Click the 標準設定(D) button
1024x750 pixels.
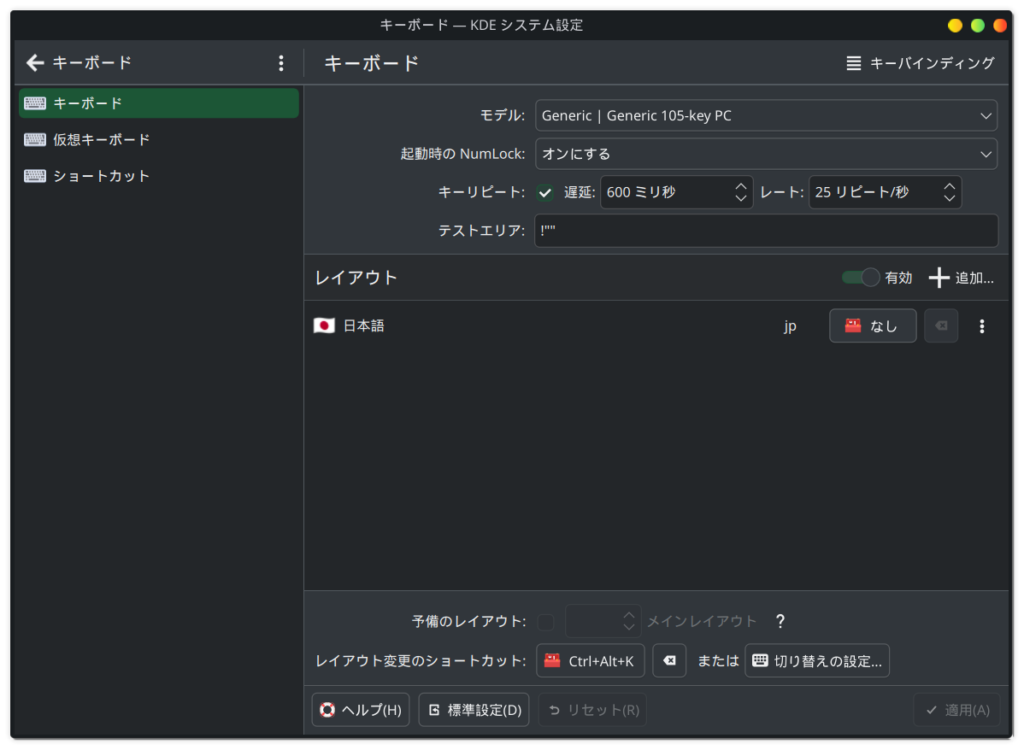[473, 710]
